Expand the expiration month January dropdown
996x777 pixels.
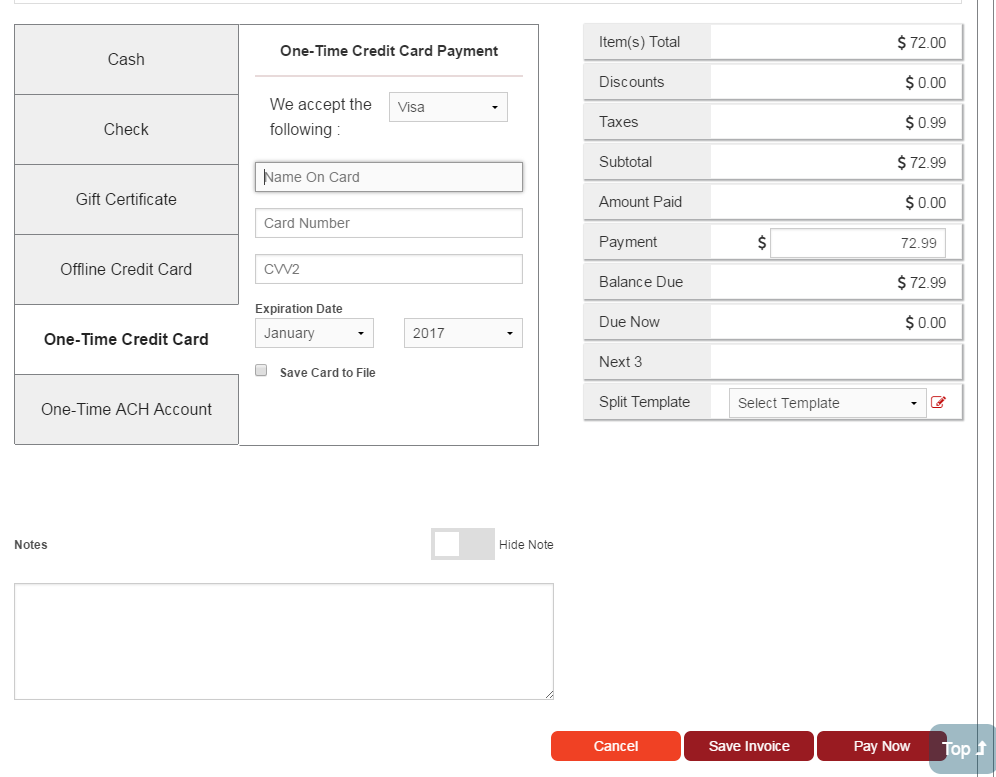pyautogui.click(x=314, y=333)
